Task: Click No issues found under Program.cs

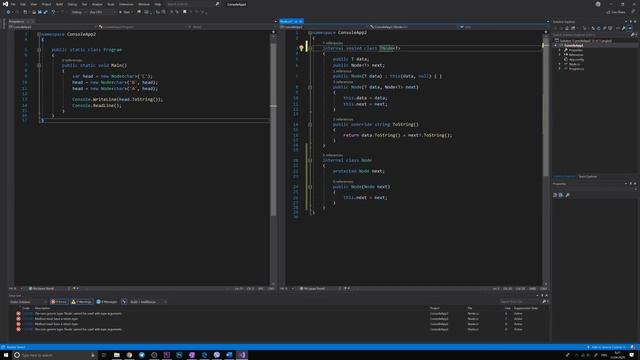Action: [41, 289]
